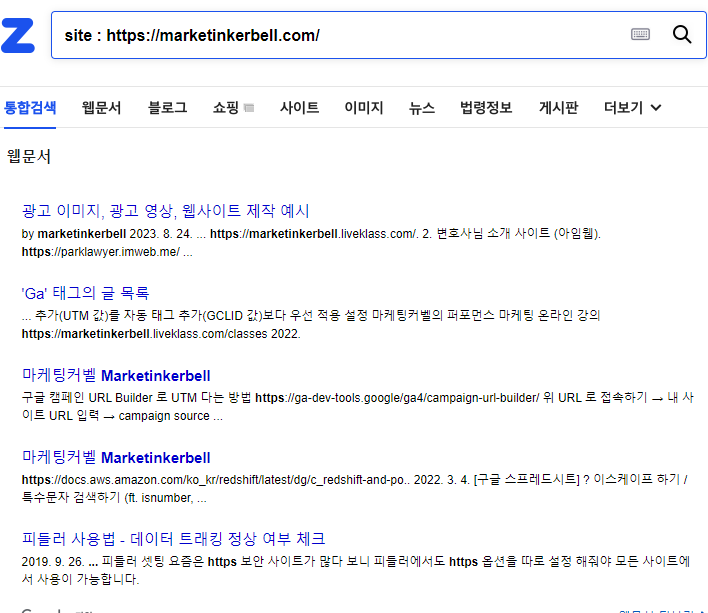Image resolution: width=708 pixels, height=613 pixels.
Task: Click the Zum Z logo
Action: (18, 35)
